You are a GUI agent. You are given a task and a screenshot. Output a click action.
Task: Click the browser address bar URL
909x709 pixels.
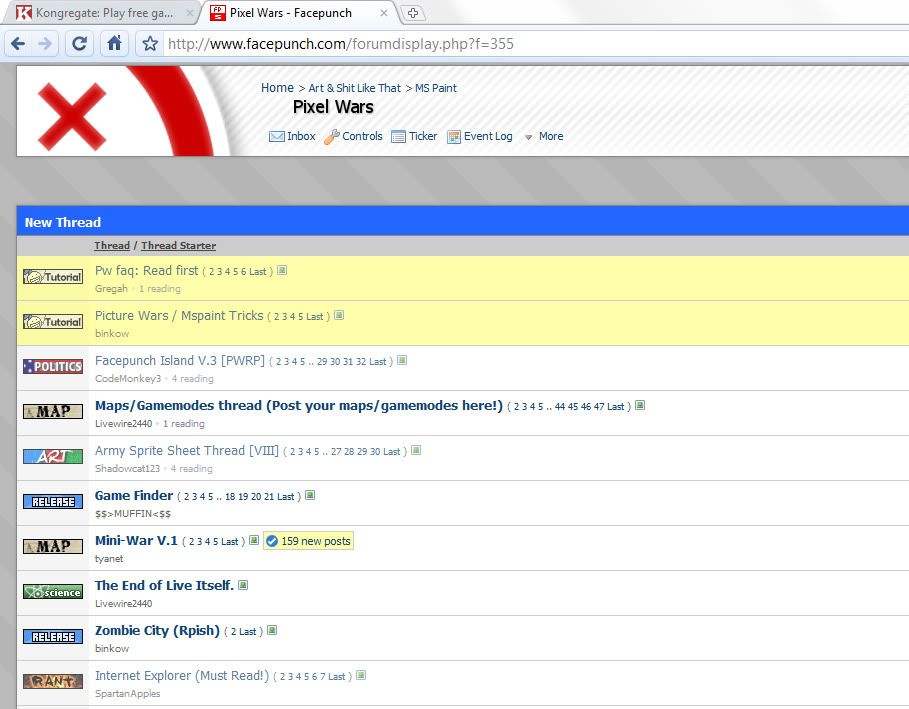click(341, 44)
